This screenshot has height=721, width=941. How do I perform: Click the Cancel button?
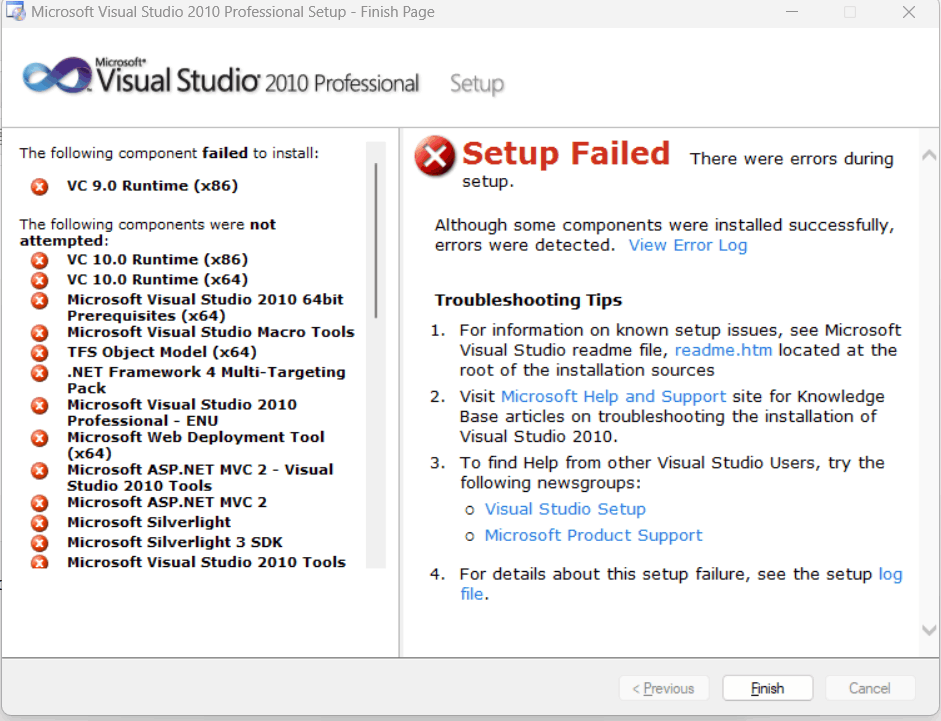tap(869, 688)
